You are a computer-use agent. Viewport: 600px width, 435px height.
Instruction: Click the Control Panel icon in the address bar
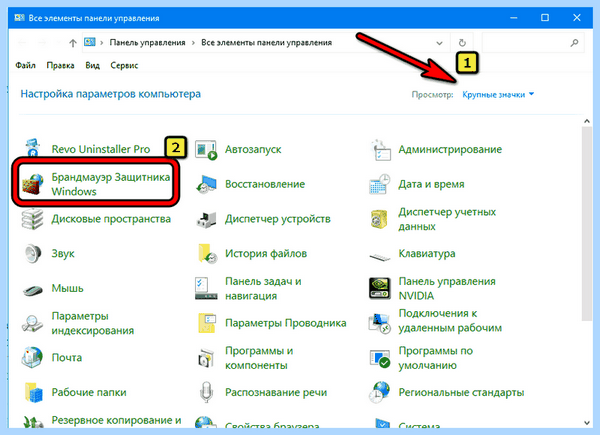coord(90,42)
